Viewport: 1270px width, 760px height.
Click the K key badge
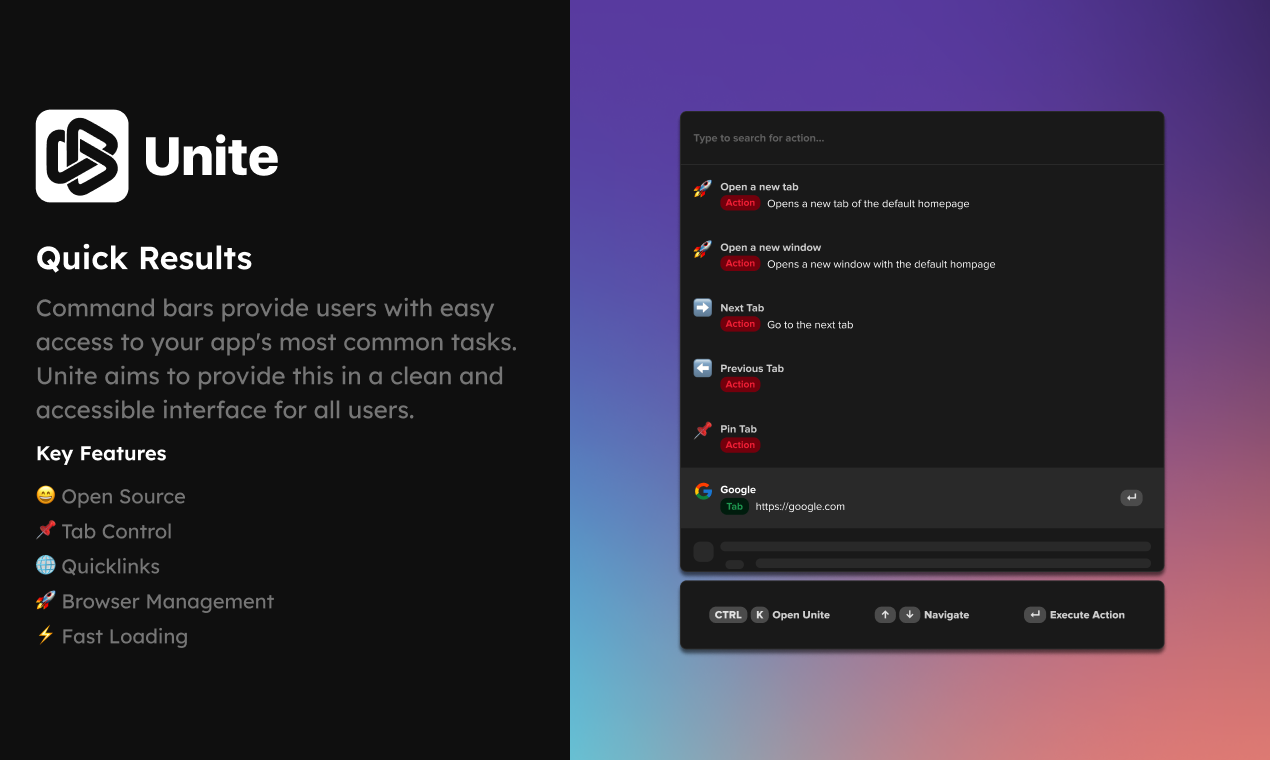coord(760,615)
